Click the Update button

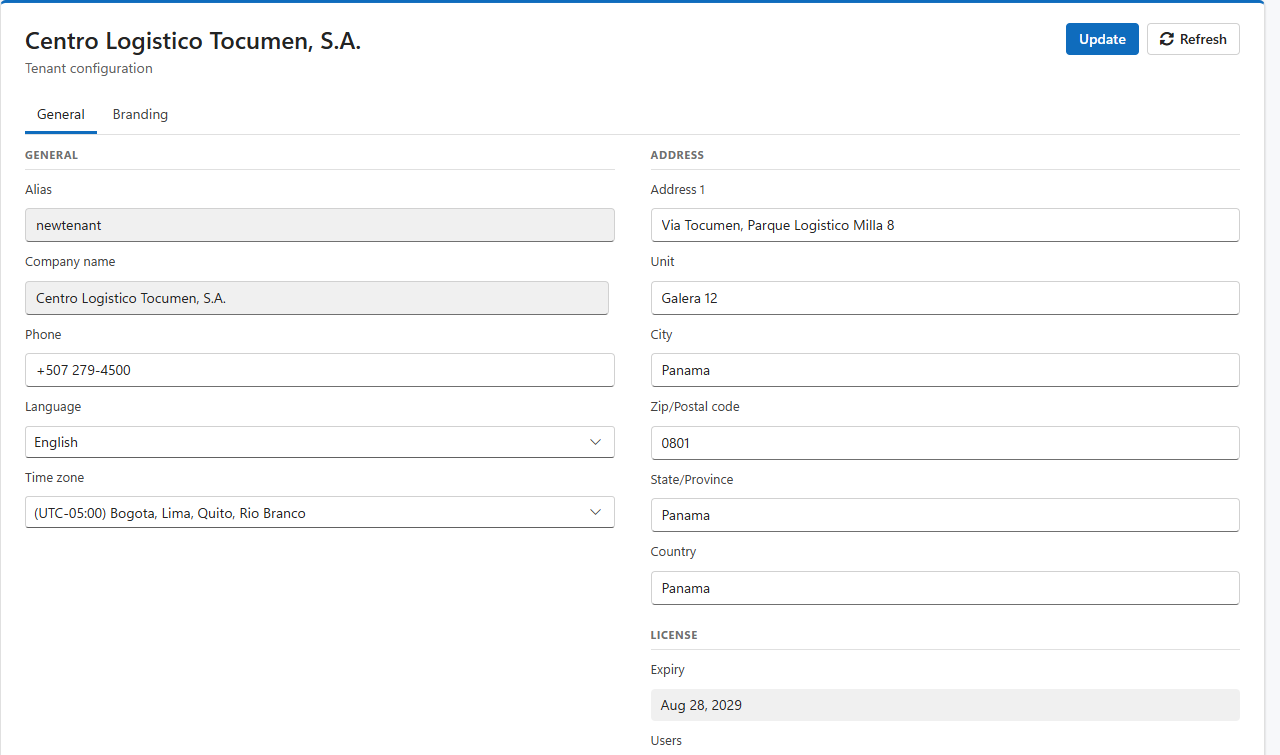tap(1102, 39)
